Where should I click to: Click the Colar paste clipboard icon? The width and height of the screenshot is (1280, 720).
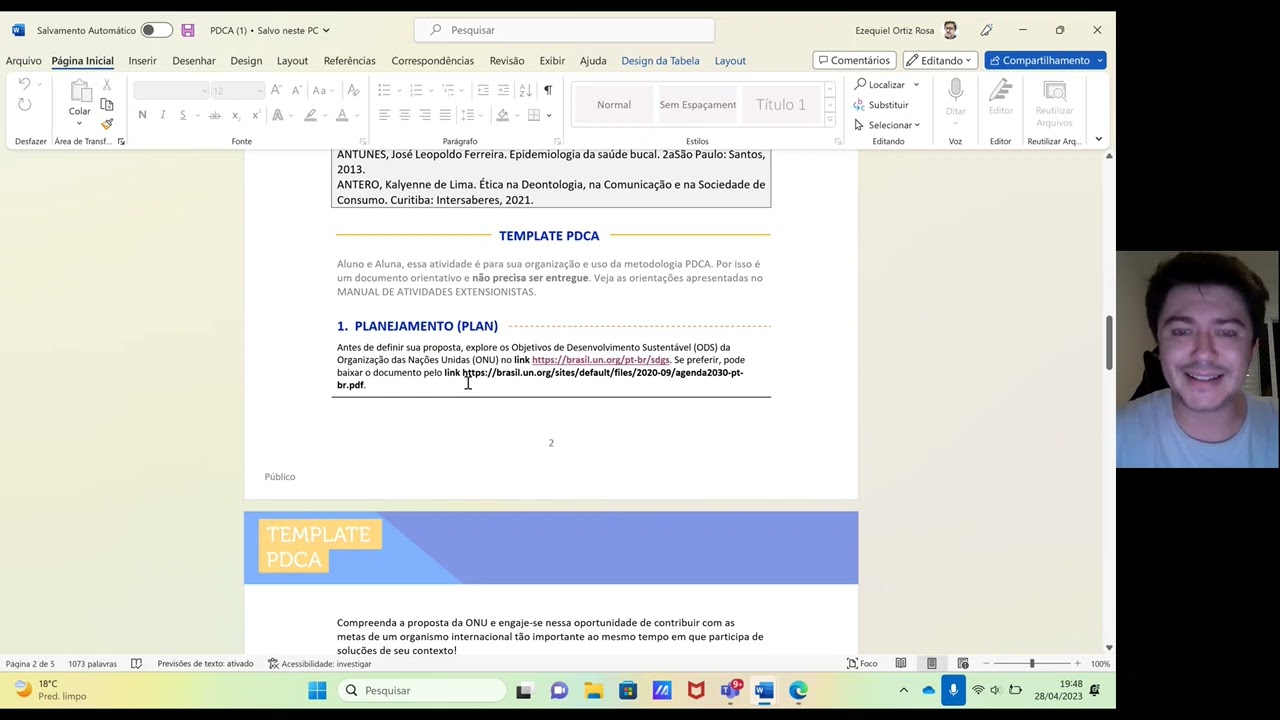pos(80,91)
